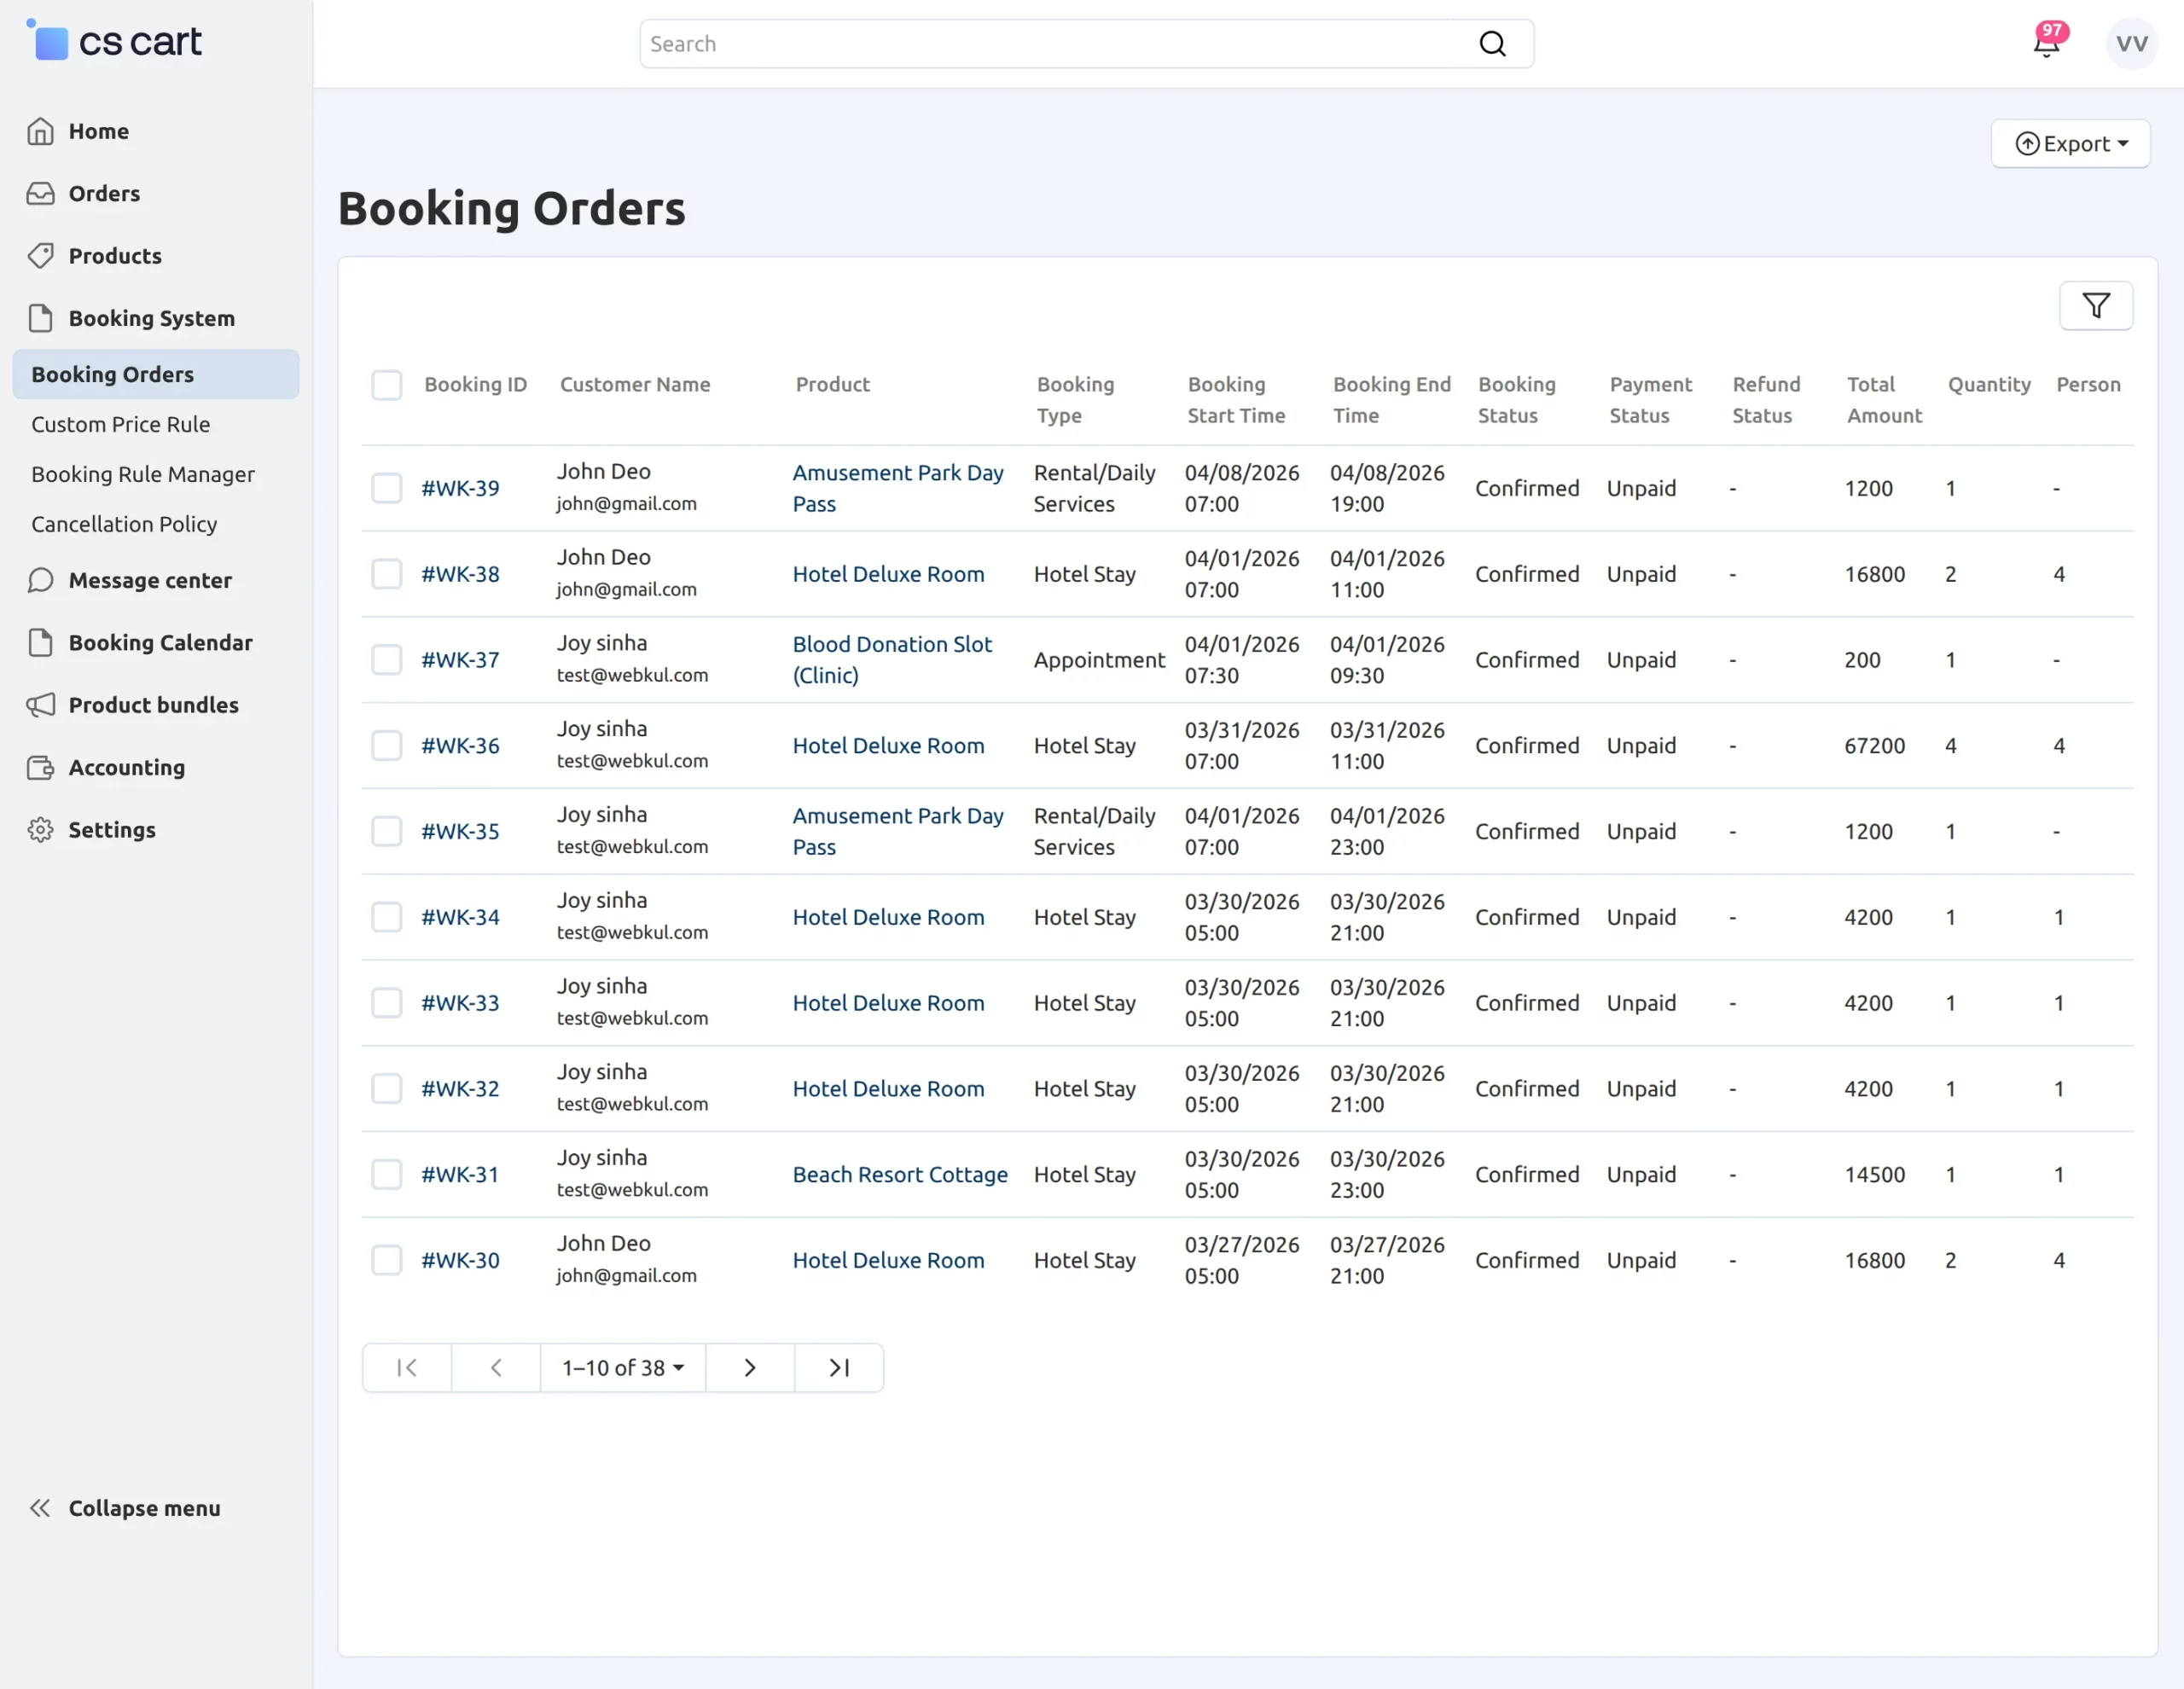Select Cancellation Policy in the sidebar

pyautogui.click(x=123, y=524)
